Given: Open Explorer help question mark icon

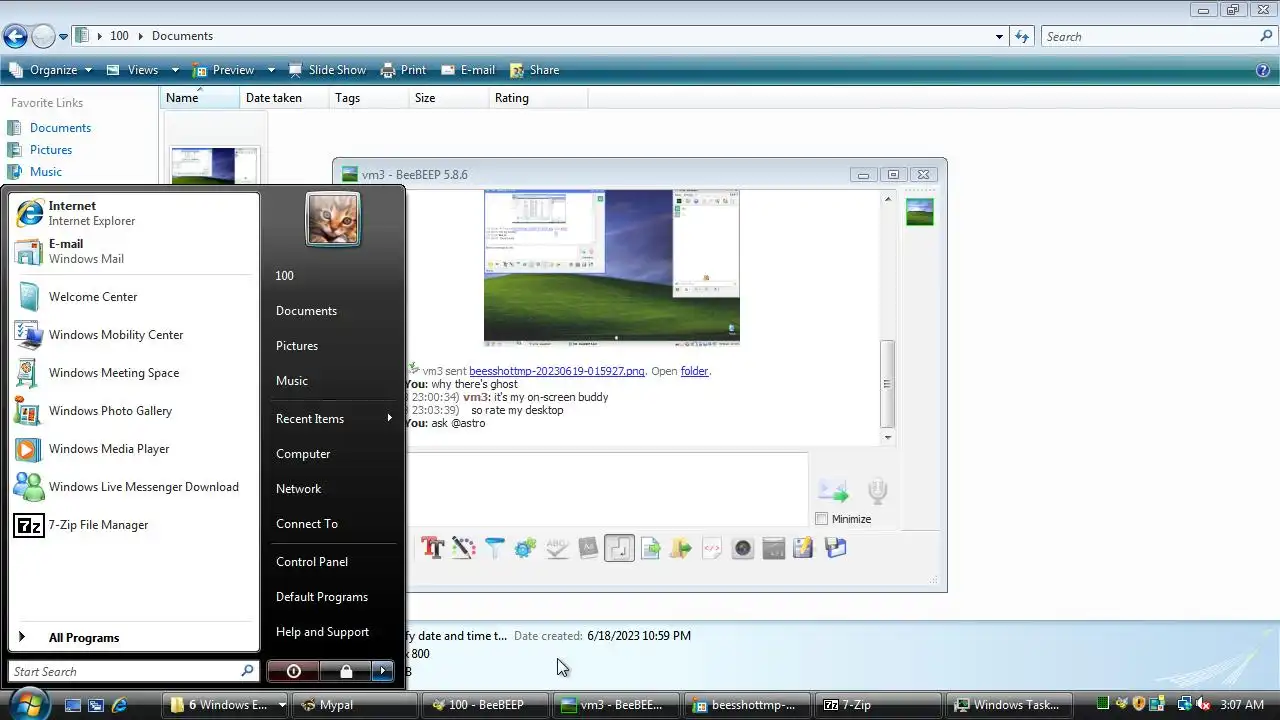Looking at the screenshot, I should 1263,70.
